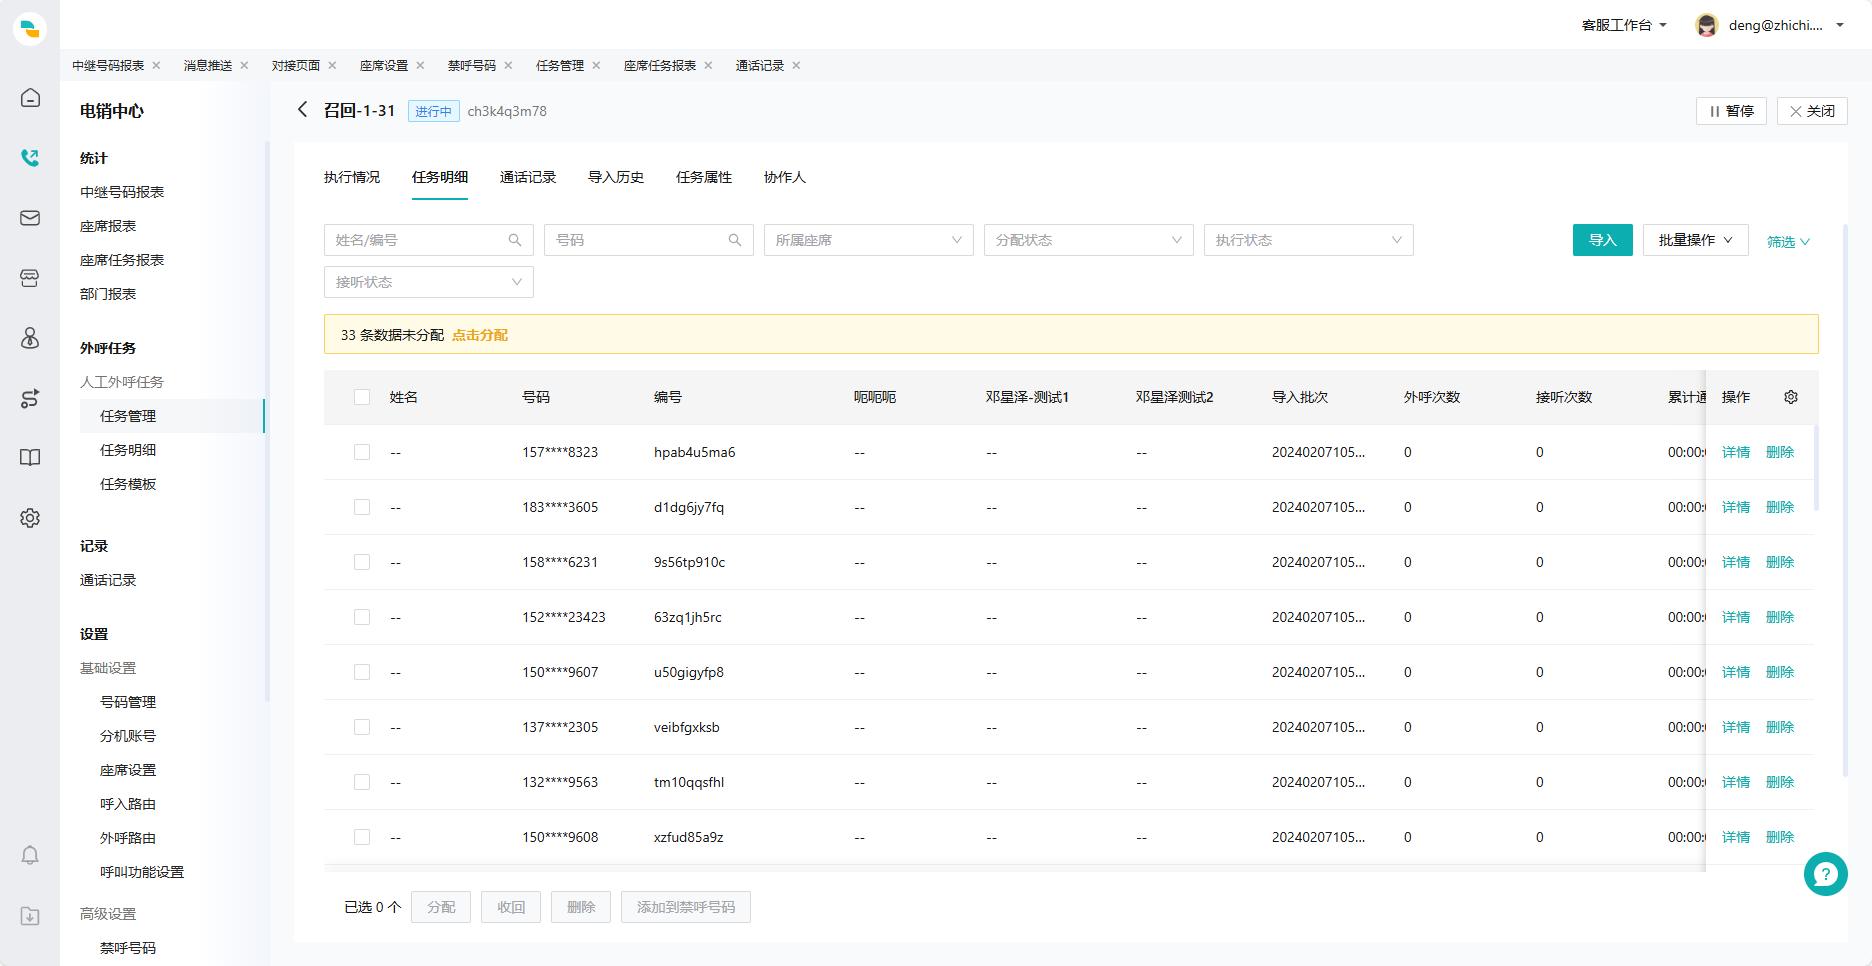Close the 座席任务报表 tab
The width and height of the screenshot is (1872, 966).
pyautogui.click(x=708, y=65)
